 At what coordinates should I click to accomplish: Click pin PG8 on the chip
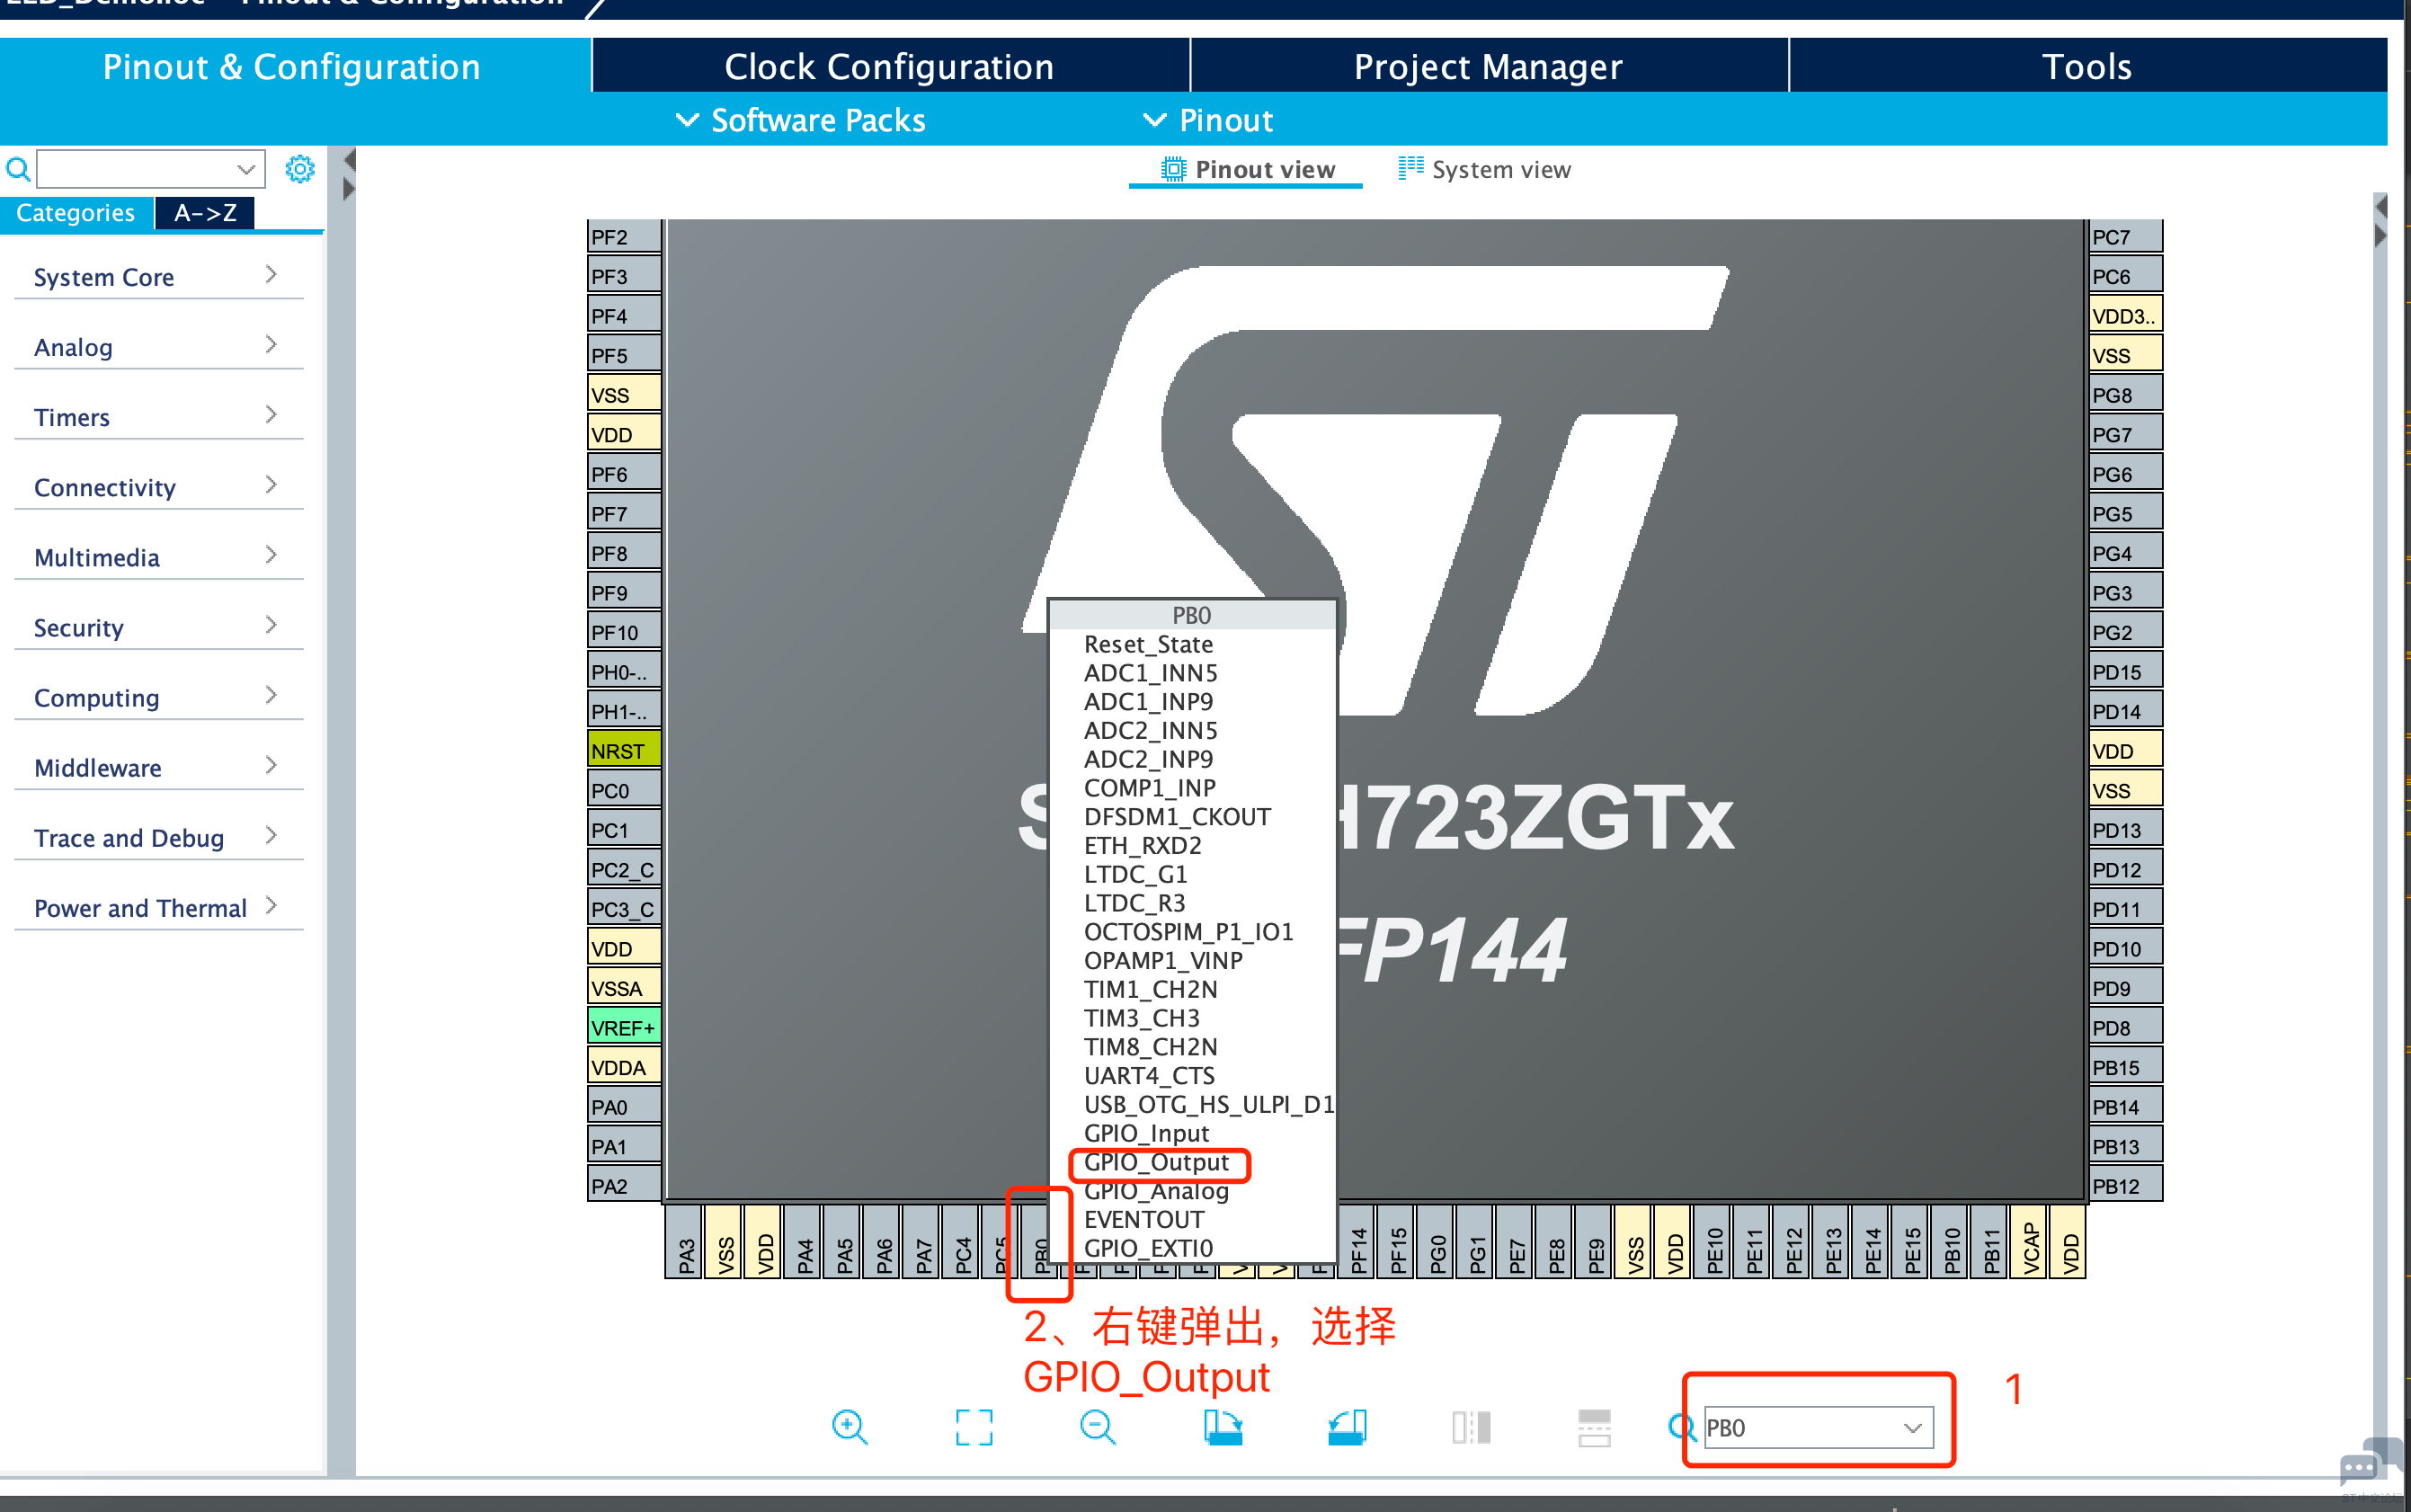click(x=2125, y=394)
